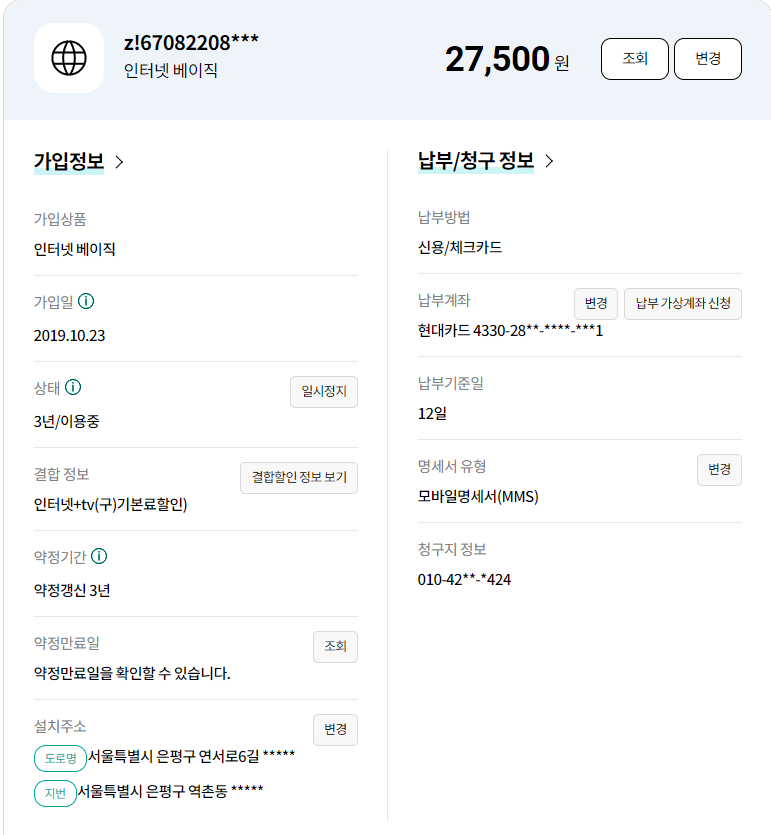Click 변경 for 납부계좌
Screen dimensions: 771x835
(596, 304)
